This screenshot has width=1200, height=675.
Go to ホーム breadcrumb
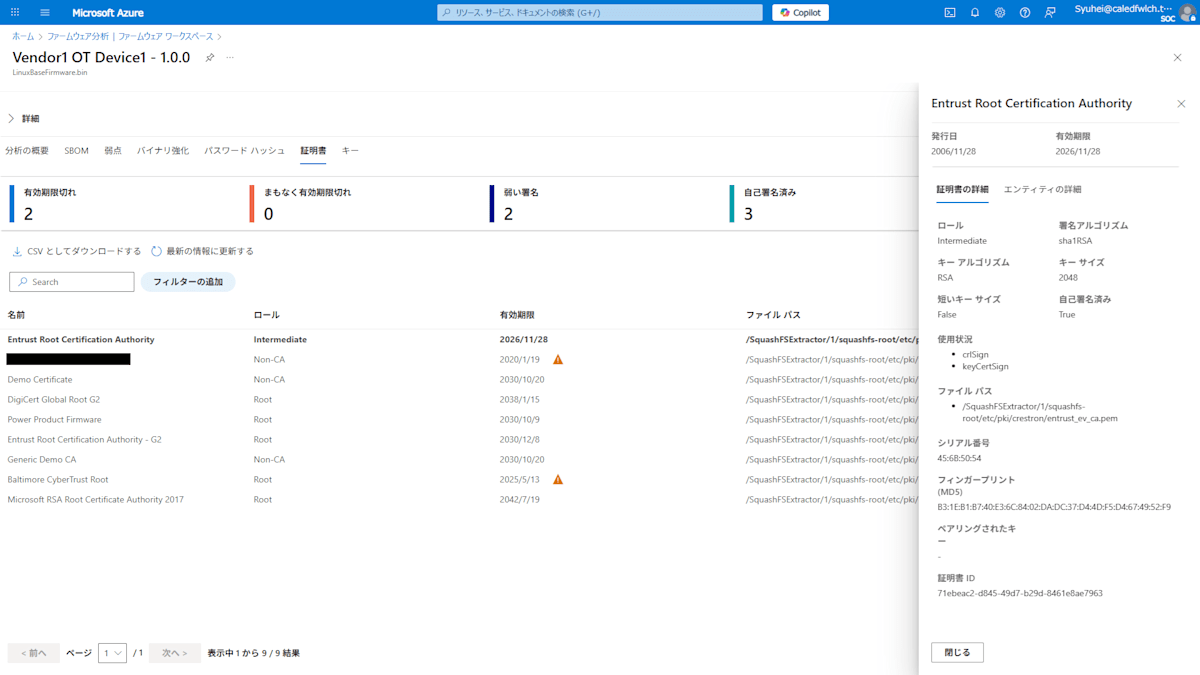pos(23,36)
